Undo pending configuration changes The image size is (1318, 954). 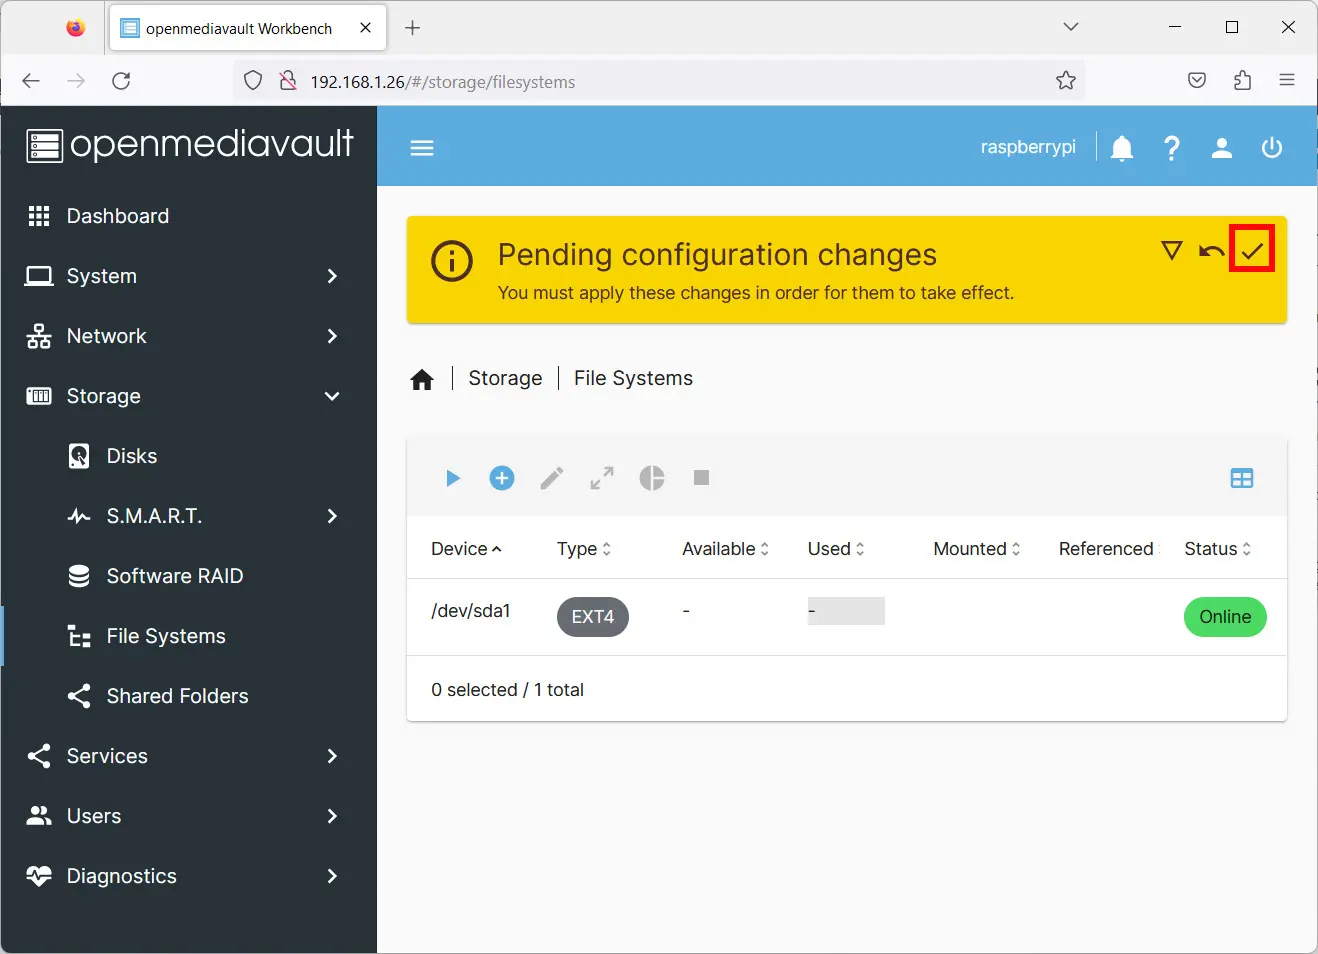coord(1211,250)
